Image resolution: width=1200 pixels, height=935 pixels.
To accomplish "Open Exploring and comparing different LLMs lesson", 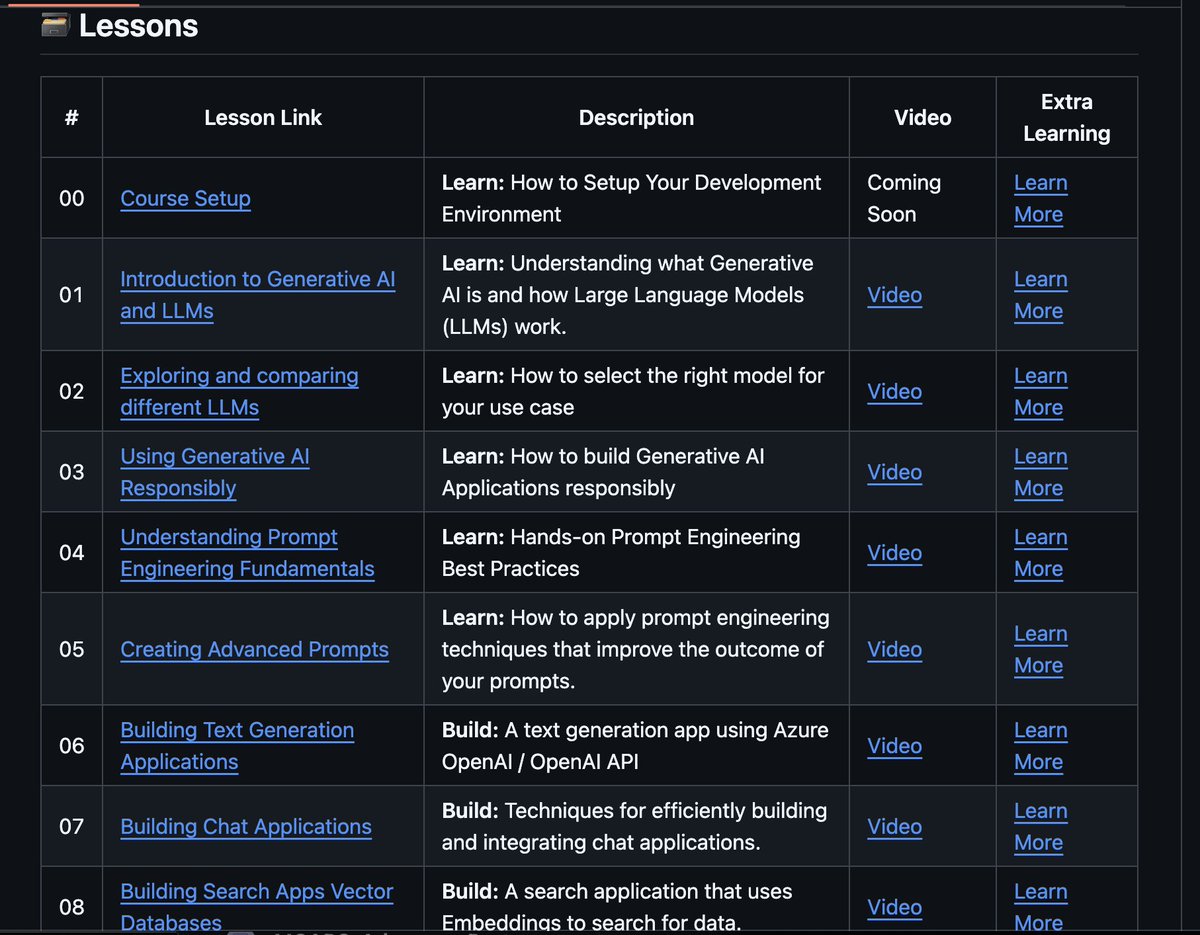I will coord(239,391).
